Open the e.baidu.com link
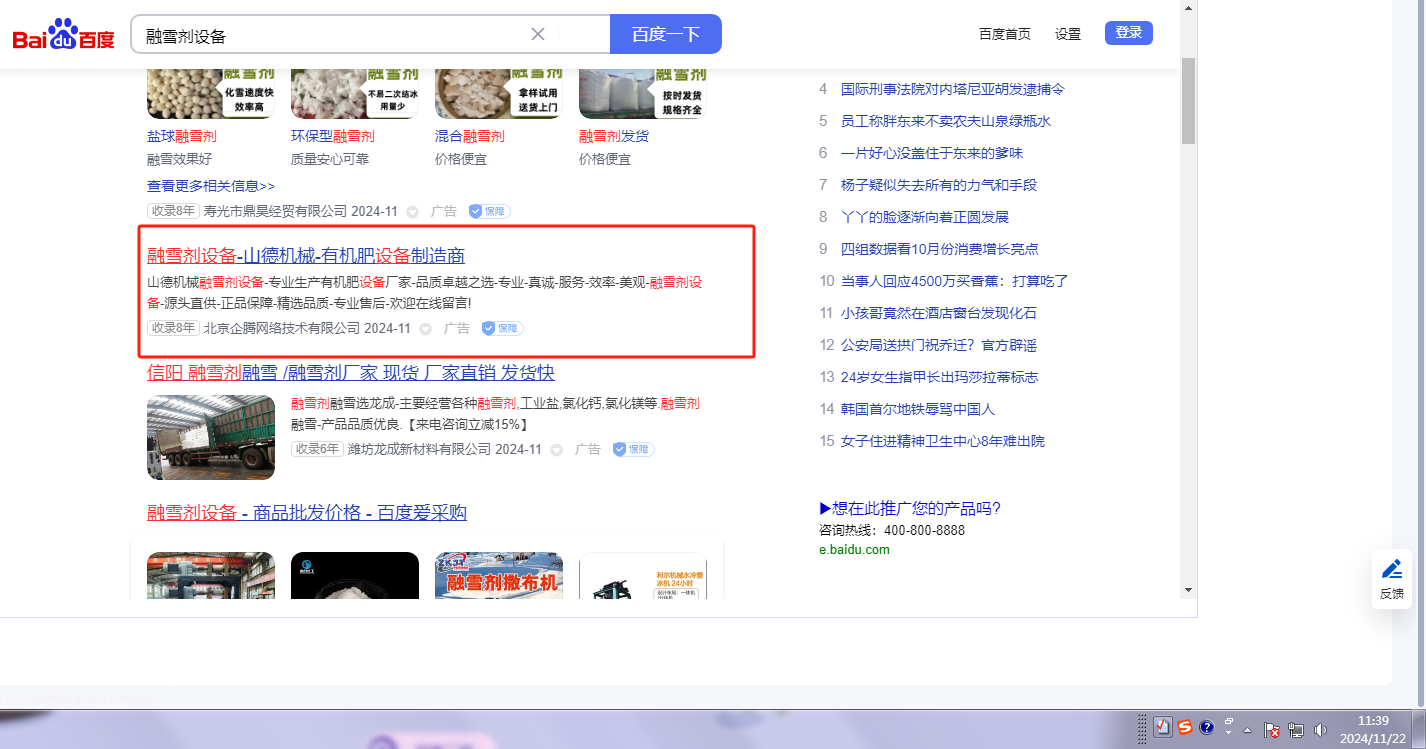1426x749 pixels. pyautogui.click(x=854, y=549)
